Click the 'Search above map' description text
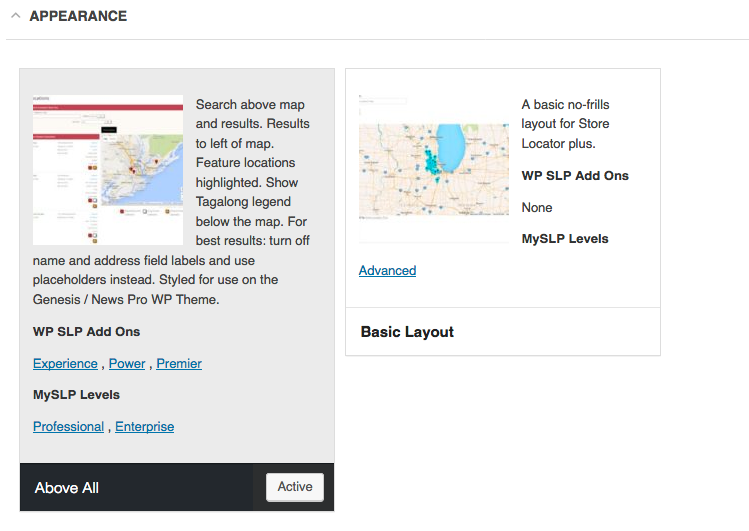 (x=250, y=105)
